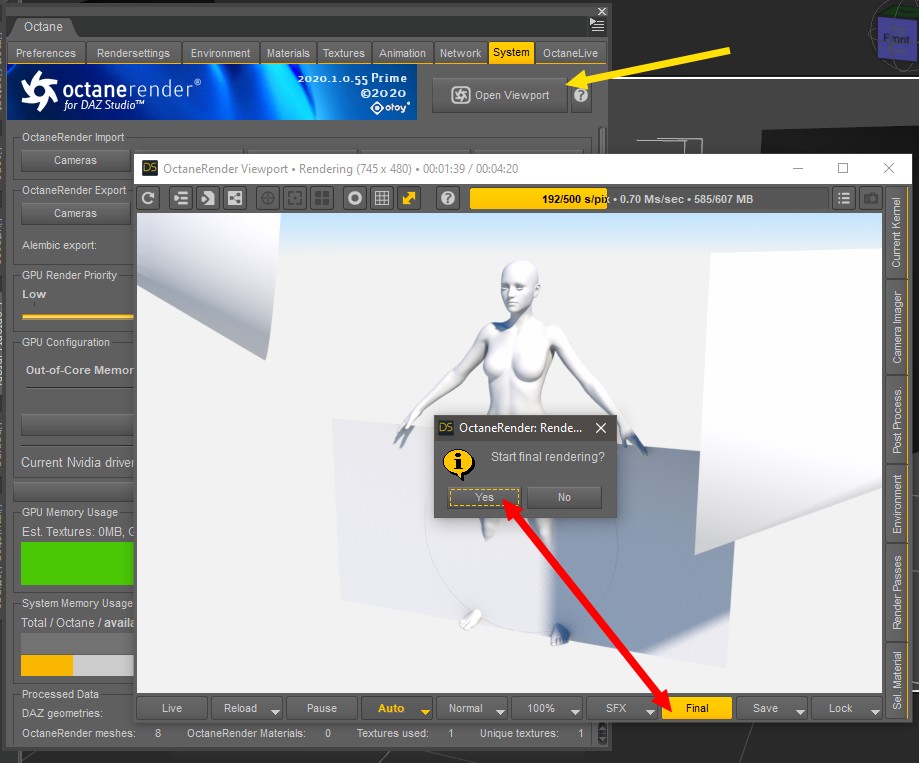Click Cameras under OctaneRender Export

[x=75, y=213]
